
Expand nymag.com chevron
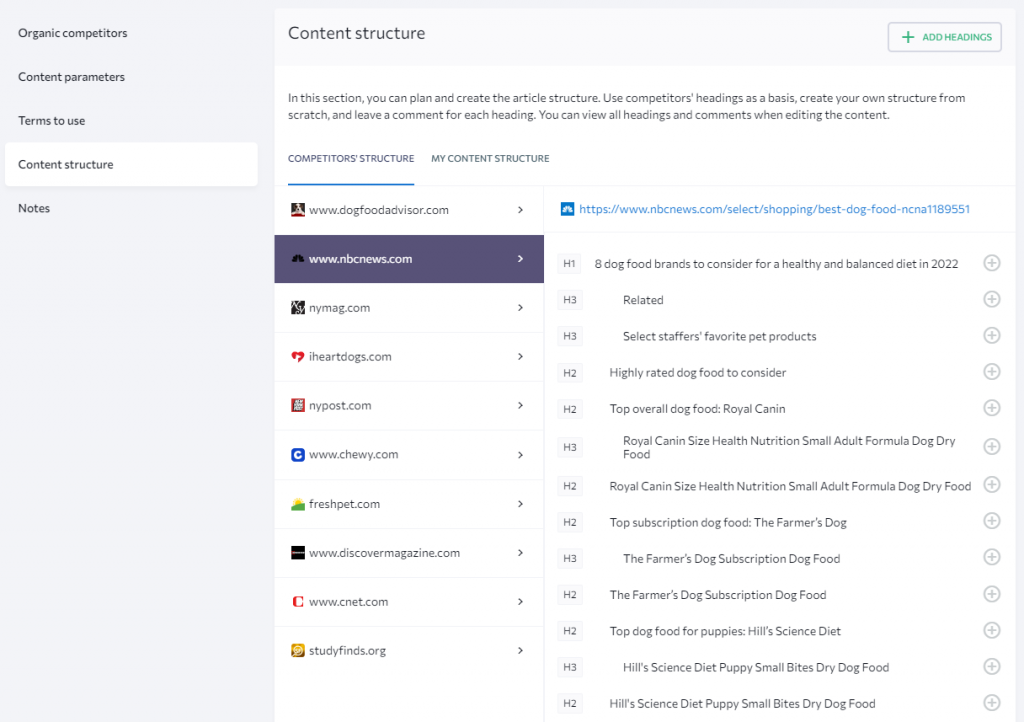tap(520, 307)
